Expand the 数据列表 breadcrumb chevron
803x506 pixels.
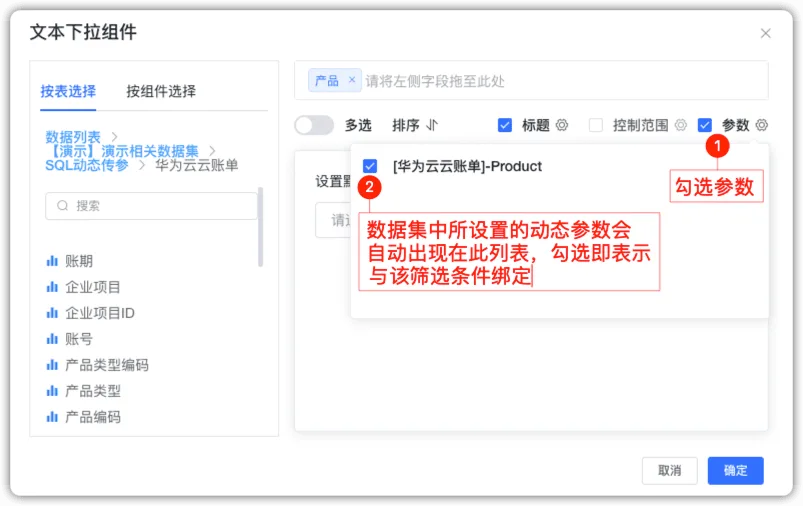pos(115,137)
